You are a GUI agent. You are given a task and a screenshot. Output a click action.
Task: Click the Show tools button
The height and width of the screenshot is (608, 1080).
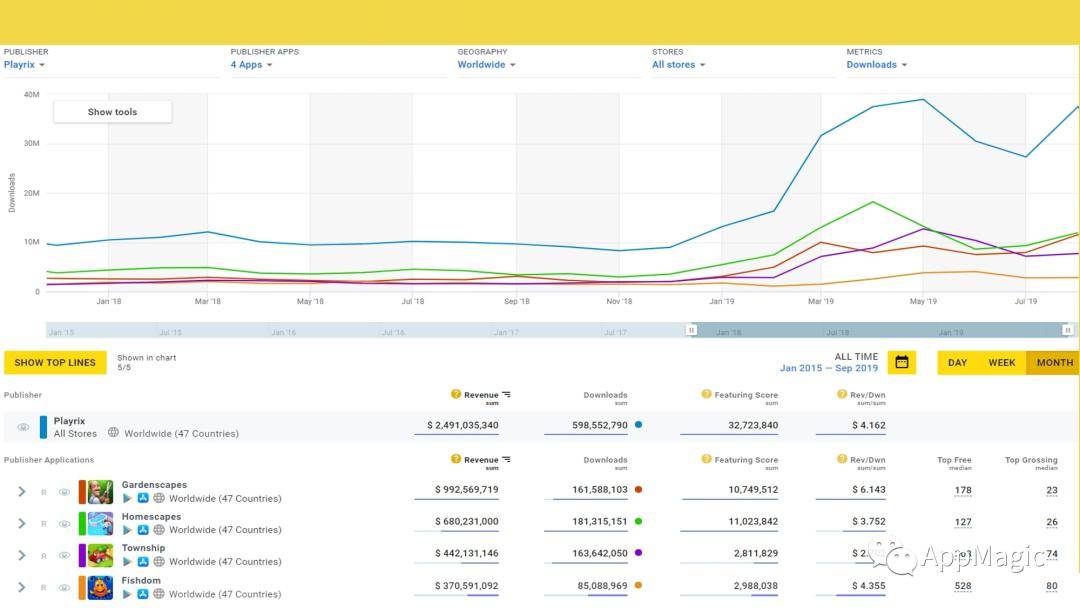[x=112, y=112]
